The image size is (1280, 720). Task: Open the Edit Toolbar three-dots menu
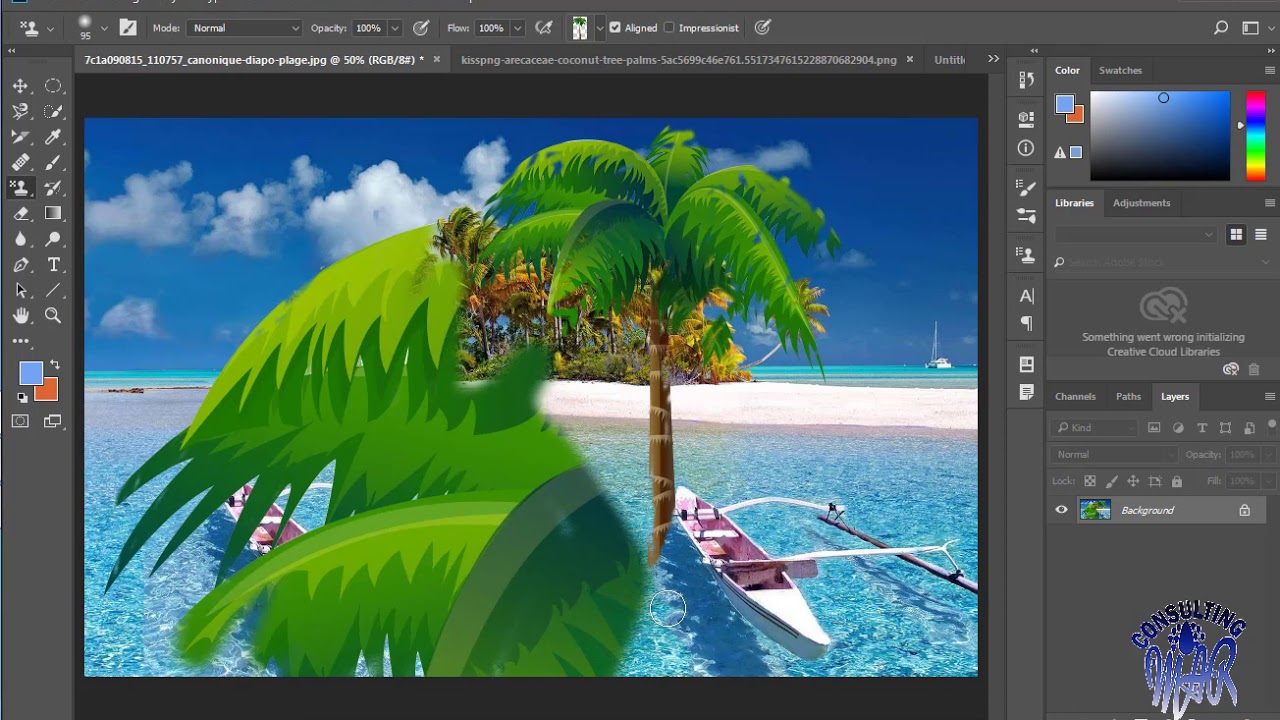tap(20, 341)
